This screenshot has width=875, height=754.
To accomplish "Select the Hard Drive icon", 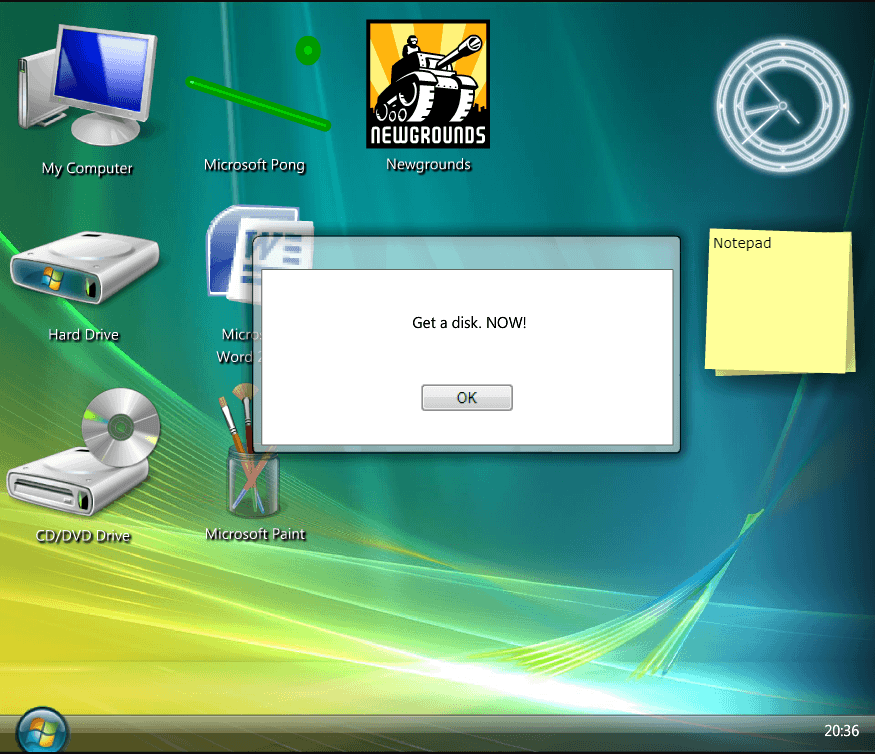I will tap(85, 268).
